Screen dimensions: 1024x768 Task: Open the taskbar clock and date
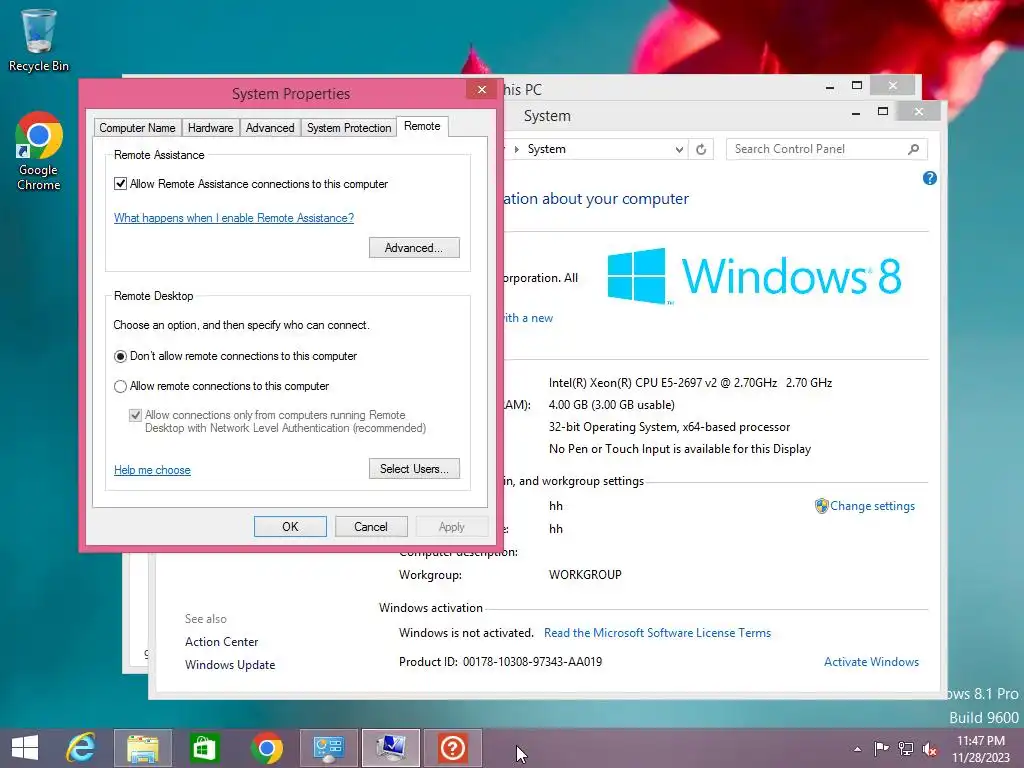[981, 748]
